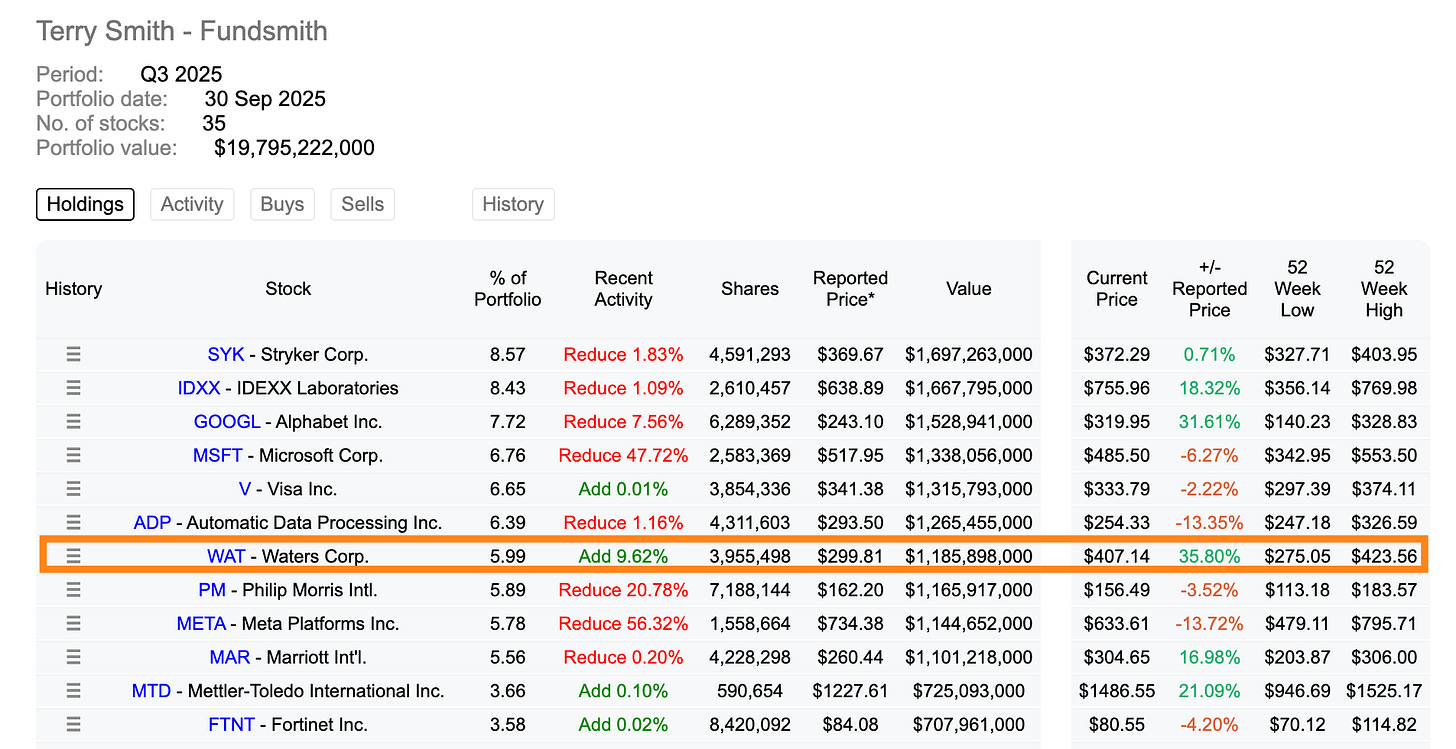Open history icon for IDEXX Laboratories row
The width and height of the screenshot is (1456, 749).
(73, 388)
